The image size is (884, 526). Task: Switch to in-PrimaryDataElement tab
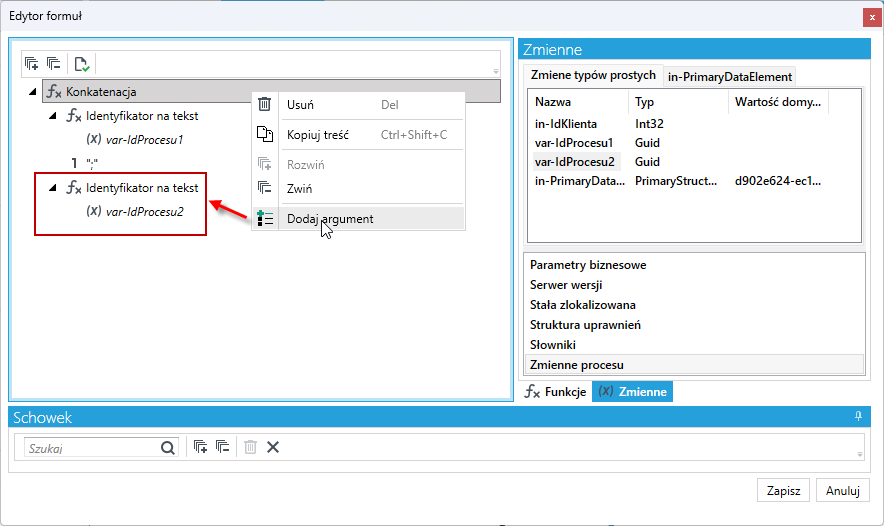730,77
